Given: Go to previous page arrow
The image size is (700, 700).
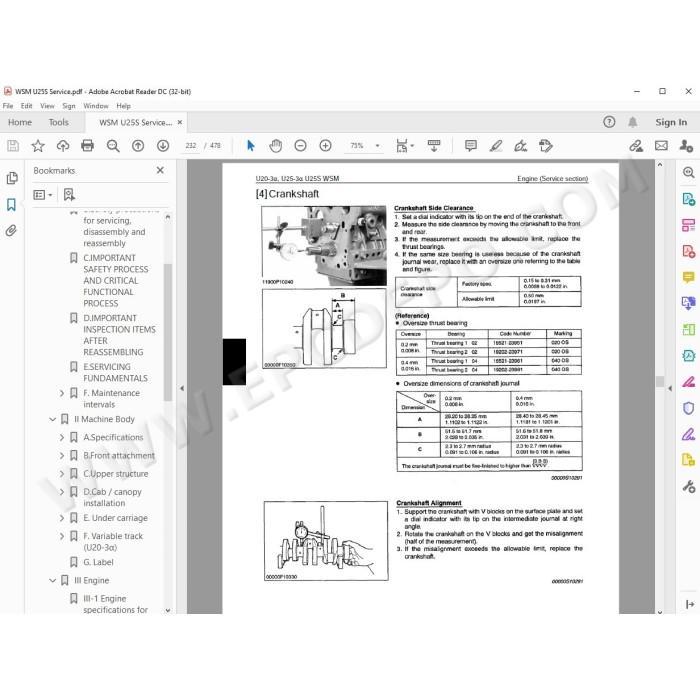Looking at the screenshot, I should [x=138, y=146].
